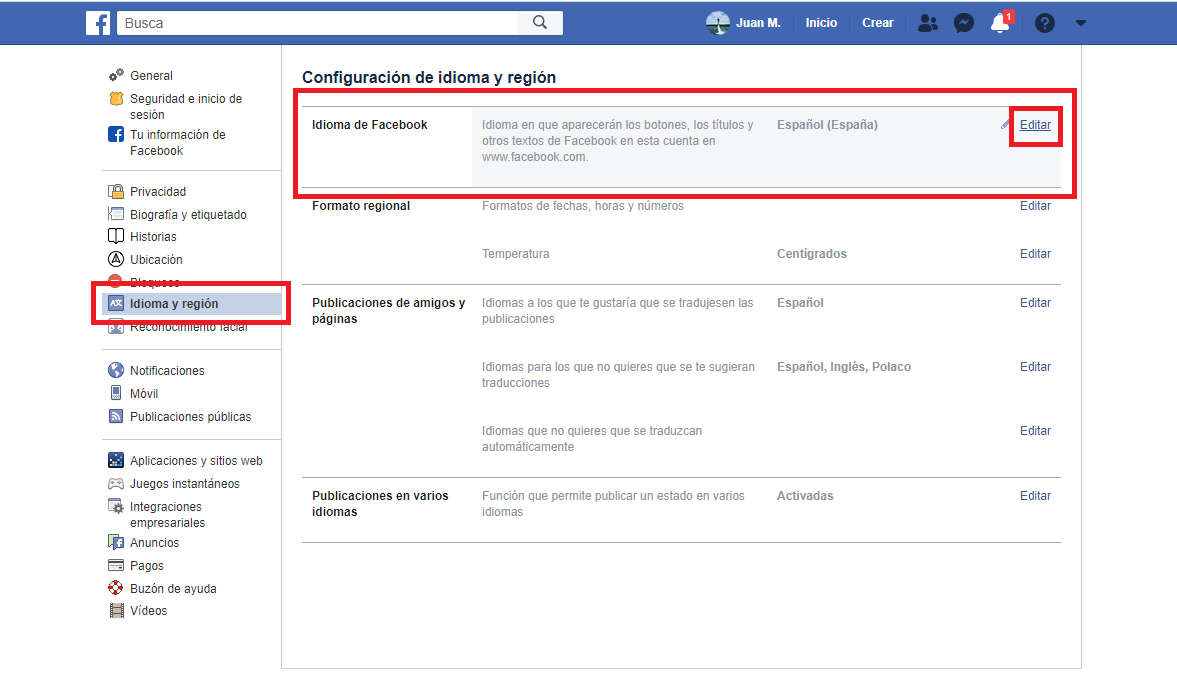Open Aplicaciones y sitios web settings
This screenshot has width=1177, height=676.
click(x=197, y=461)
